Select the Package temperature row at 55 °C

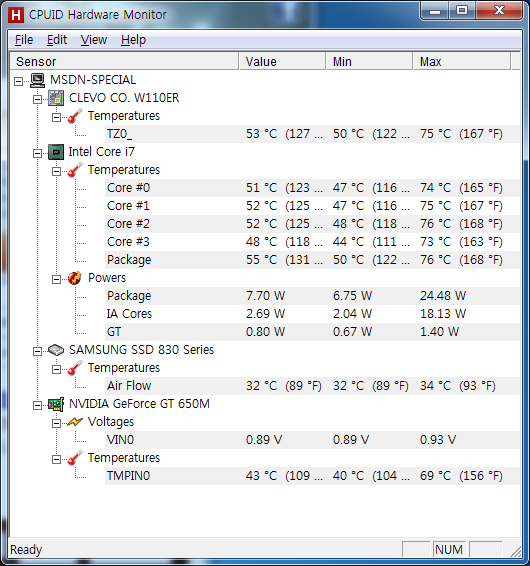[312, 260]
